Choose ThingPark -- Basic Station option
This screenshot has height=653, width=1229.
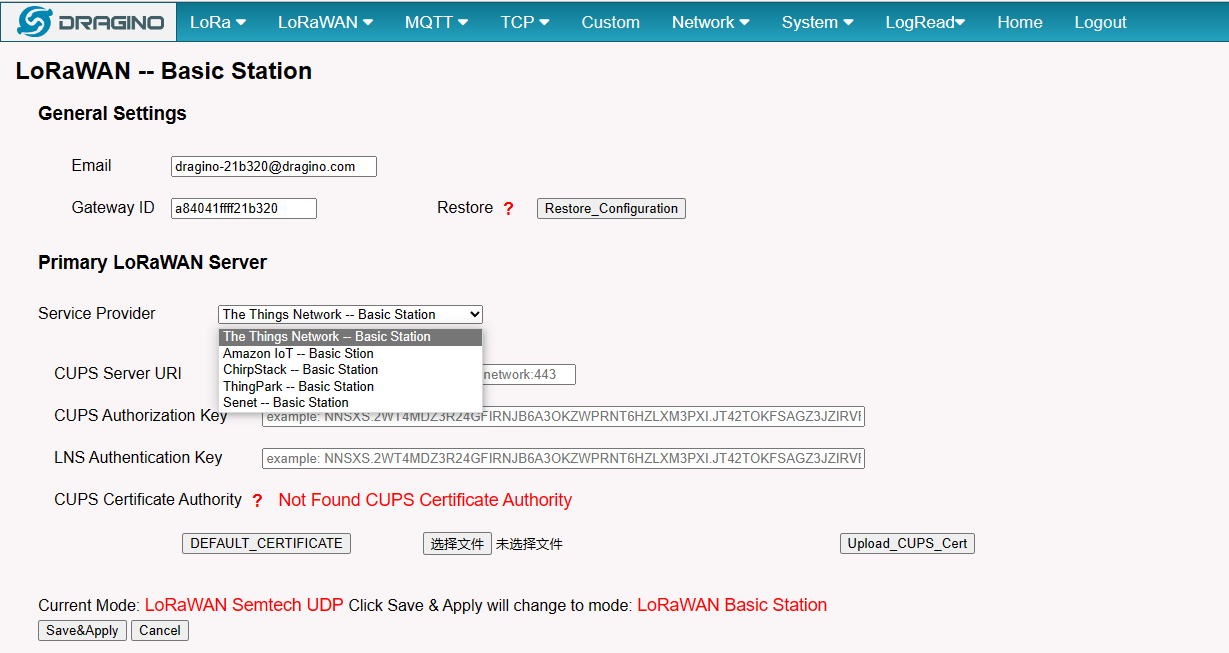(350, 386)
